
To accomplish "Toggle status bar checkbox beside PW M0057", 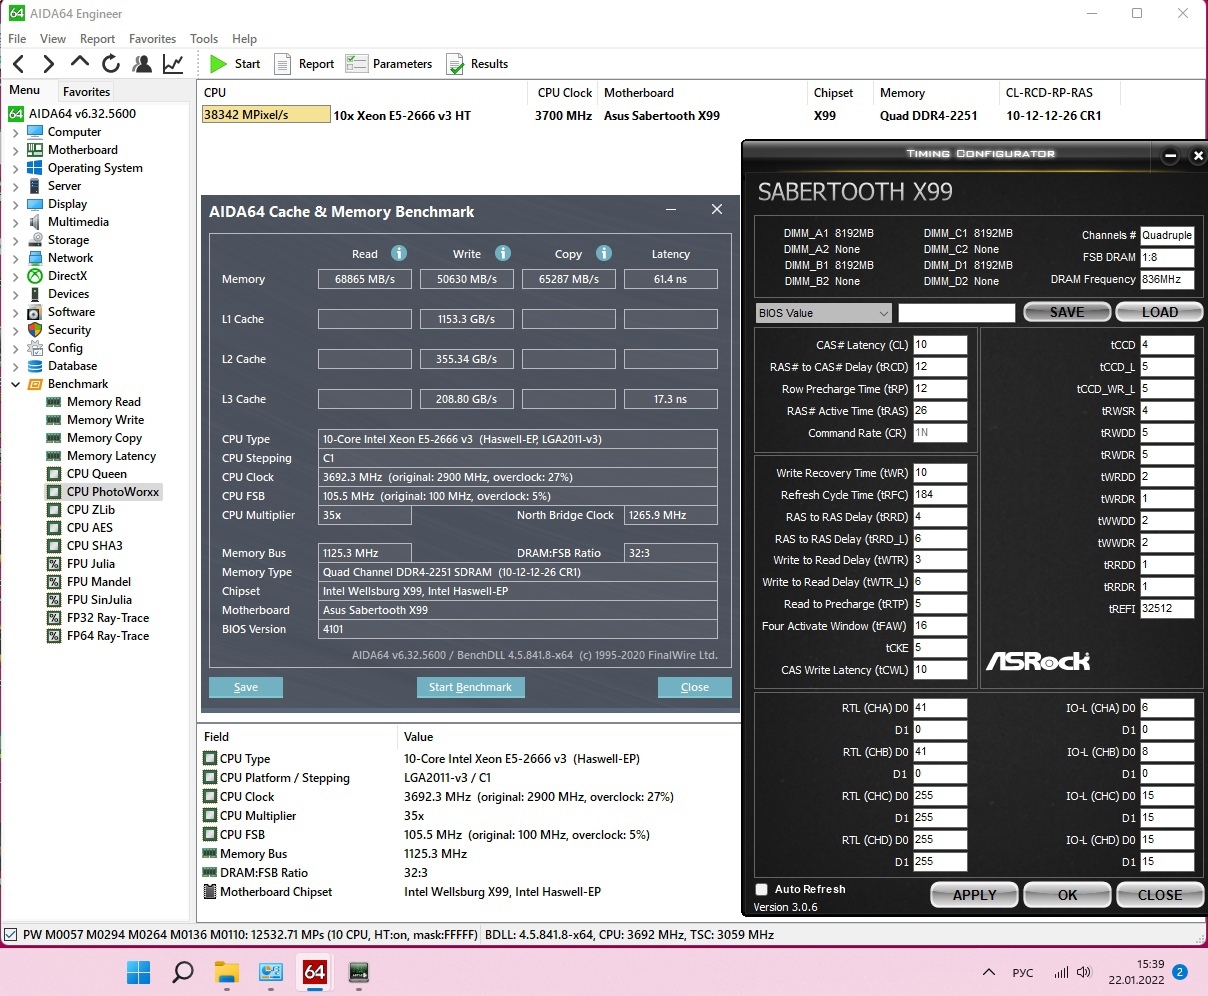I will coord(11,935).
